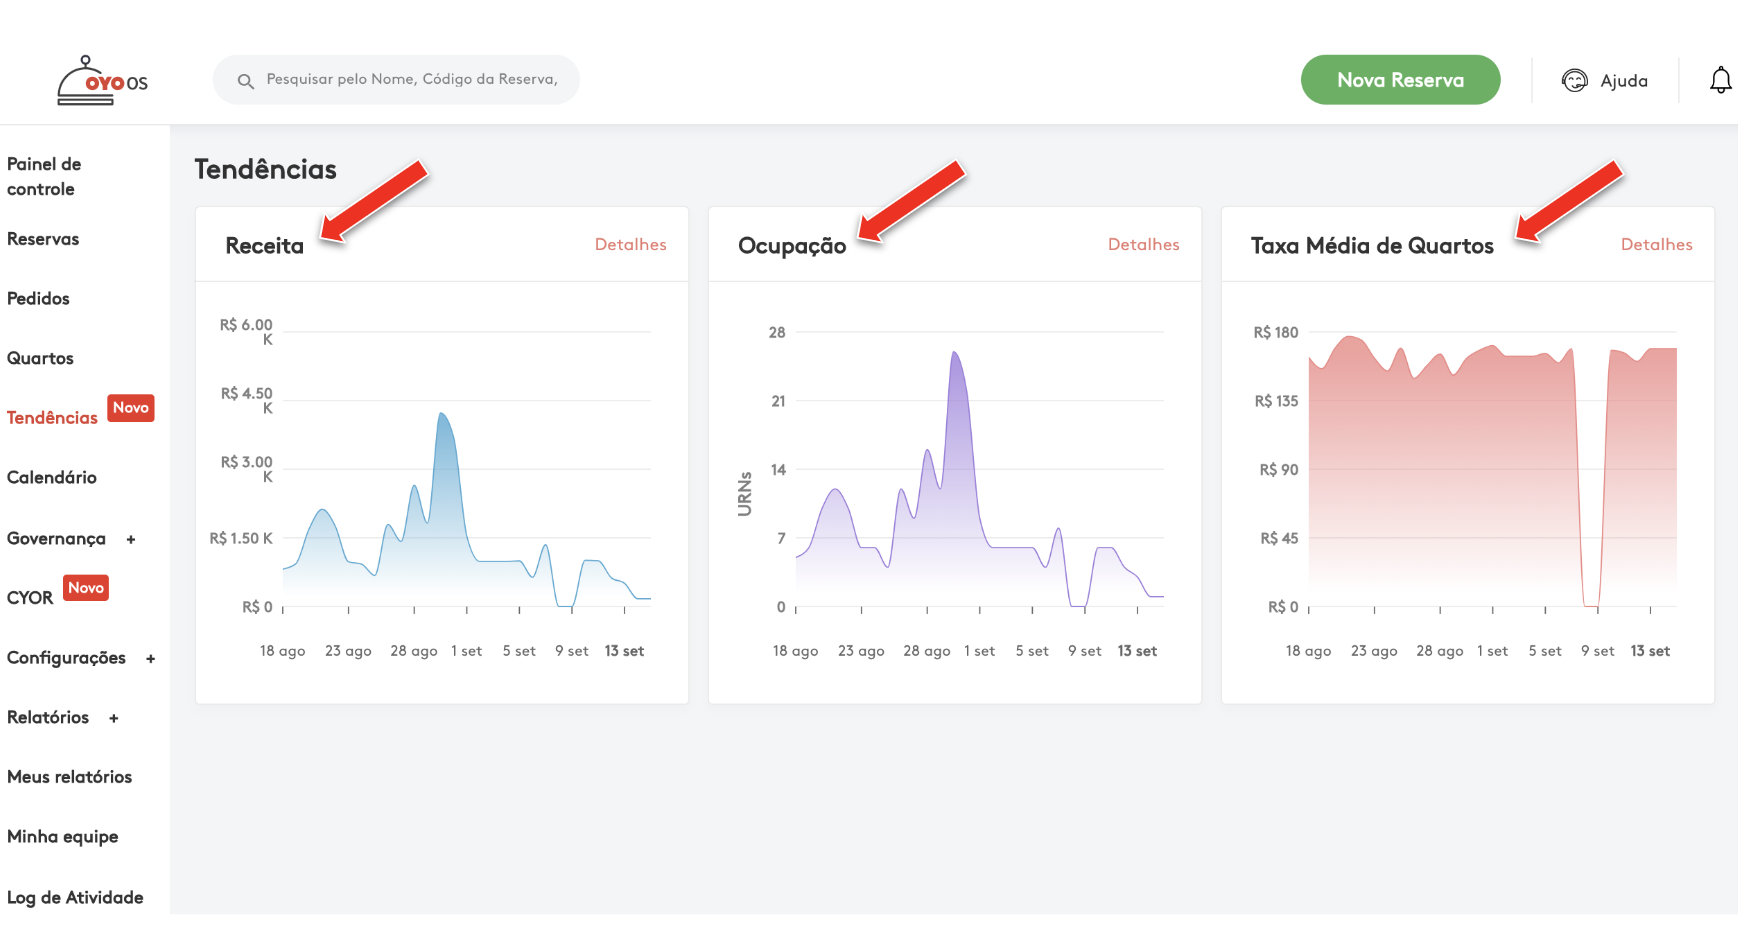Screen dimensions: 1738x938
Task: Open Log de Atividade in sidebar
Action: click(75, 898)
